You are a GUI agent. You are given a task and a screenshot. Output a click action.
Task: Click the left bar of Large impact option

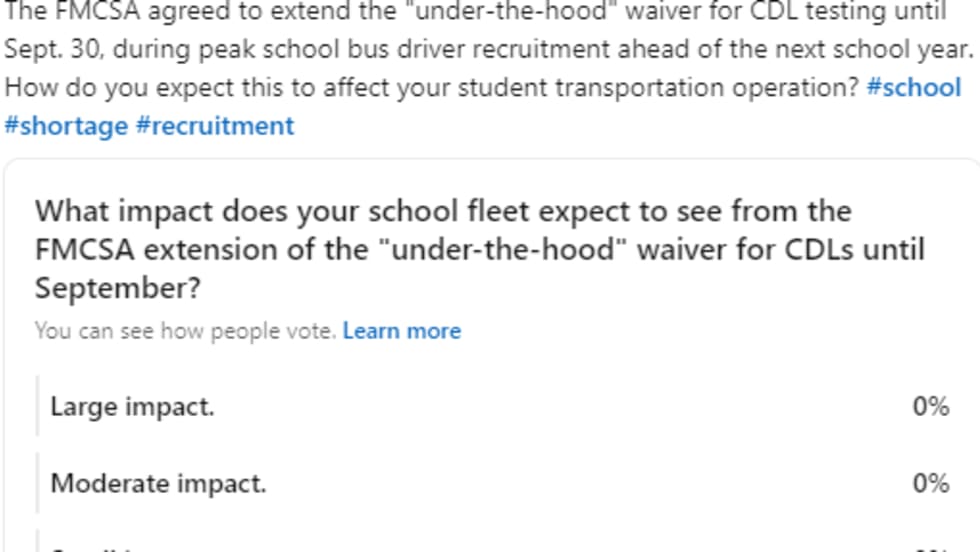38,406
